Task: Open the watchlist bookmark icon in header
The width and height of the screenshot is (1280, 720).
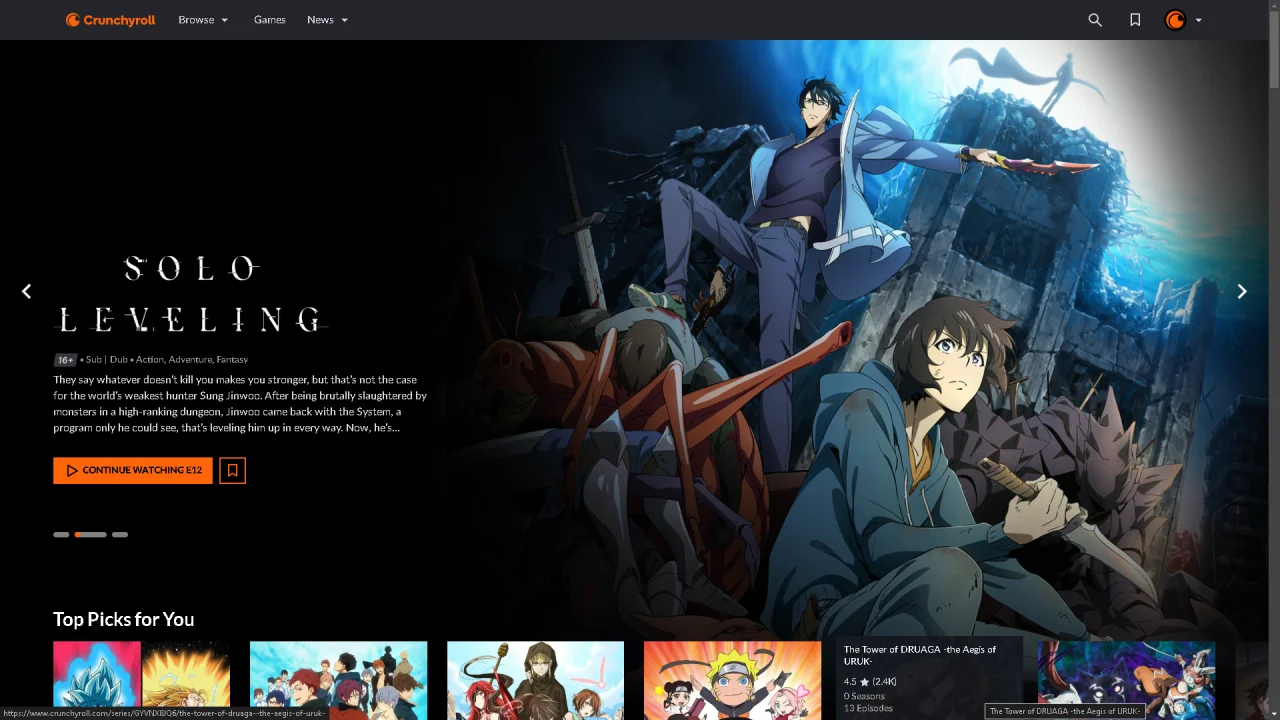Action: tap(1135, 20)
